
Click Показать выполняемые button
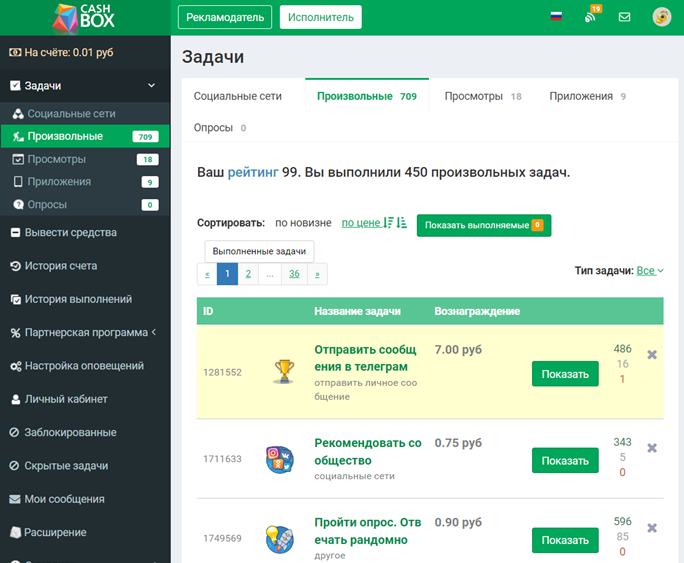pyautogui.click(x=484, y=225)
